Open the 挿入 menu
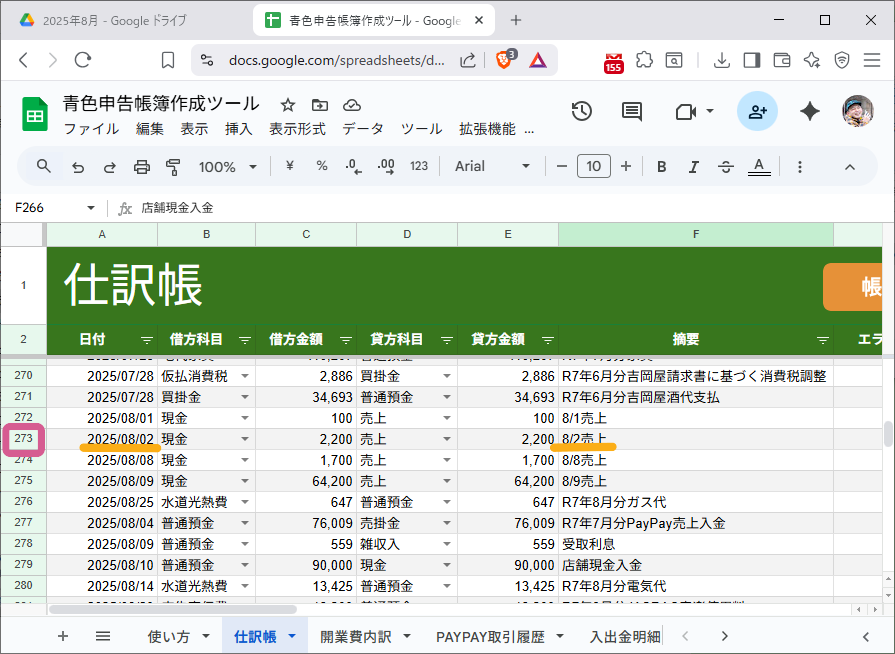The height and width of the screenshot is (654, 895). pyautogui.click(x=238, y=128)
